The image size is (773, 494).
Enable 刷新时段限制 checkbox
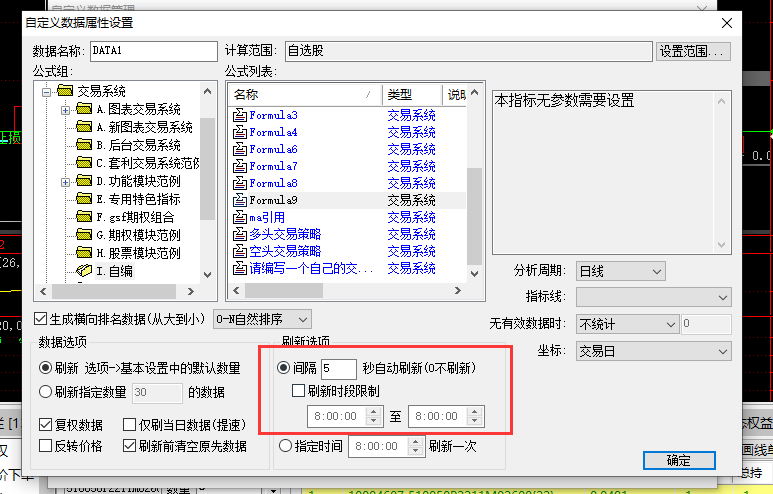(x=298, y=391)
